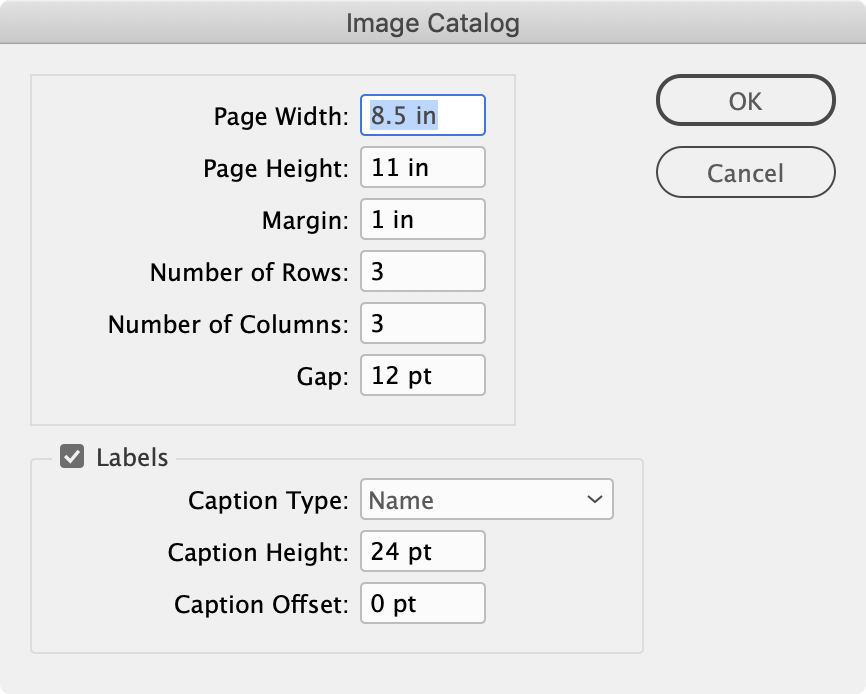The image size is (866, 694).
Task: Click the OK button
Action: (745, 100)
